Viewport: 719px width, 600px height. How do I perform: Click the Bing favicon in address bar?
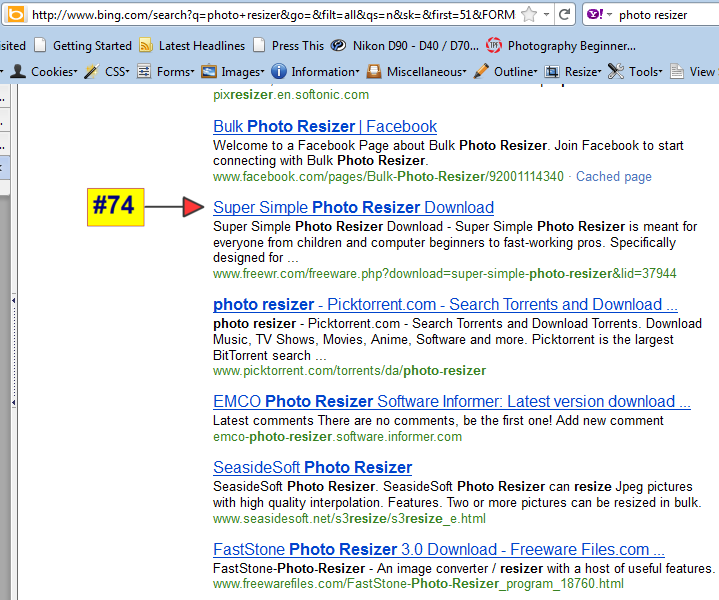point(16,15)
